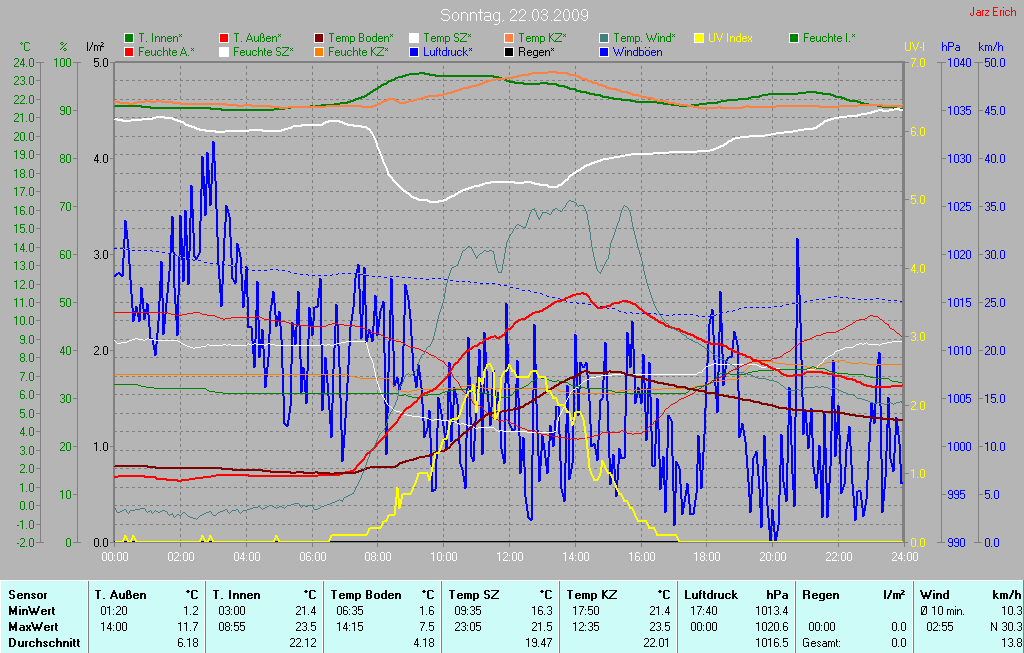Click the 'Durchschnitt' row label

(44, 643)
